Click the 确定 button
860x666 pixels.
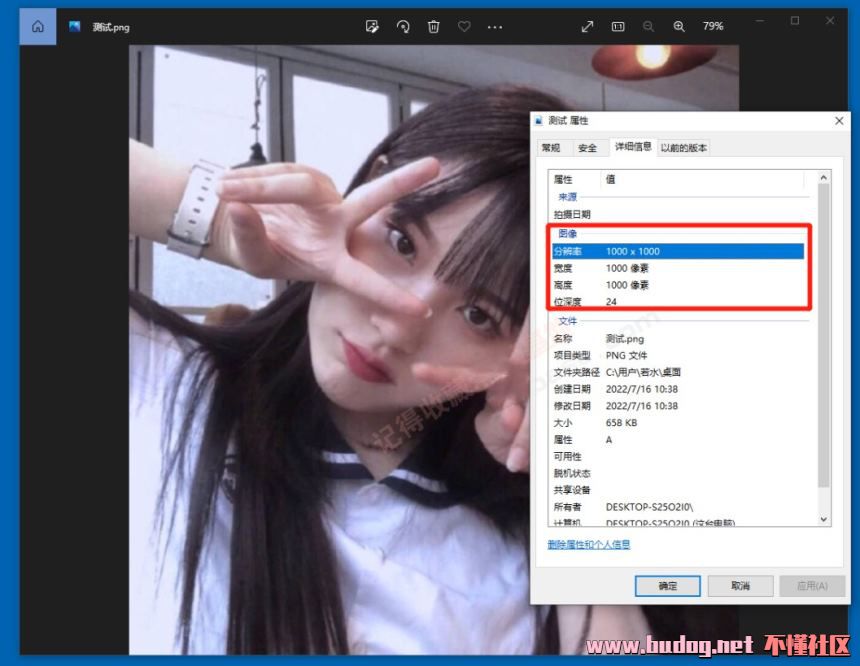pyautogui.click(x=667, y=586)
